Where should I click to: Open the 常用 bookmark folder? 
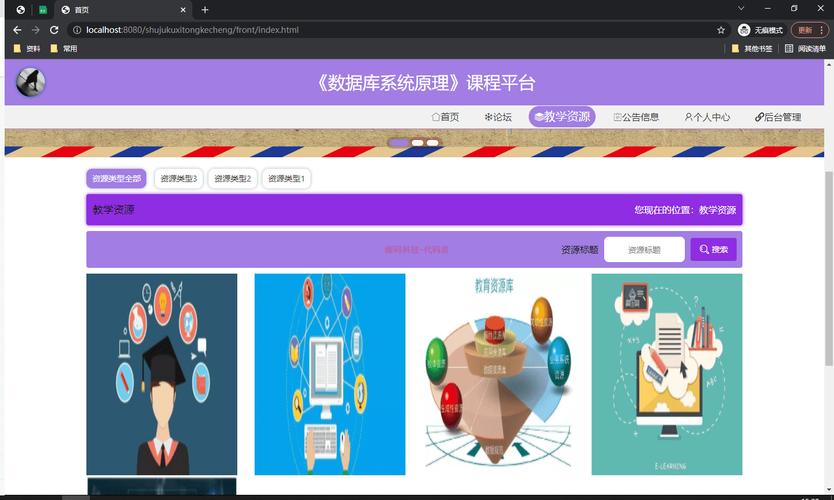(63, 48)
